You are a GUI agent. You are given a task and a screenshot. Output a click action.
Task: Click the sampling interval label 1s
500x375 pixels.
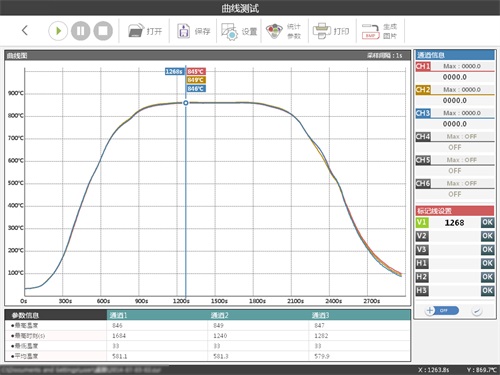point(385,55)
